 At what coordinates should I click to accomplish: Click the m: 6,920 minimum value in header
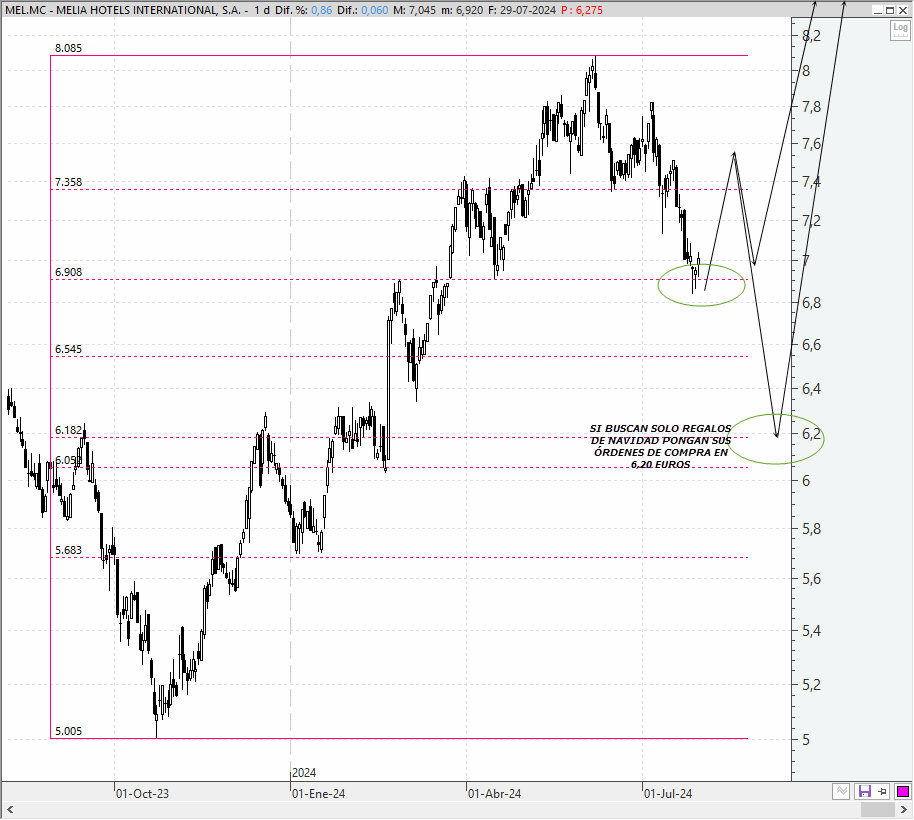(462, 10)
